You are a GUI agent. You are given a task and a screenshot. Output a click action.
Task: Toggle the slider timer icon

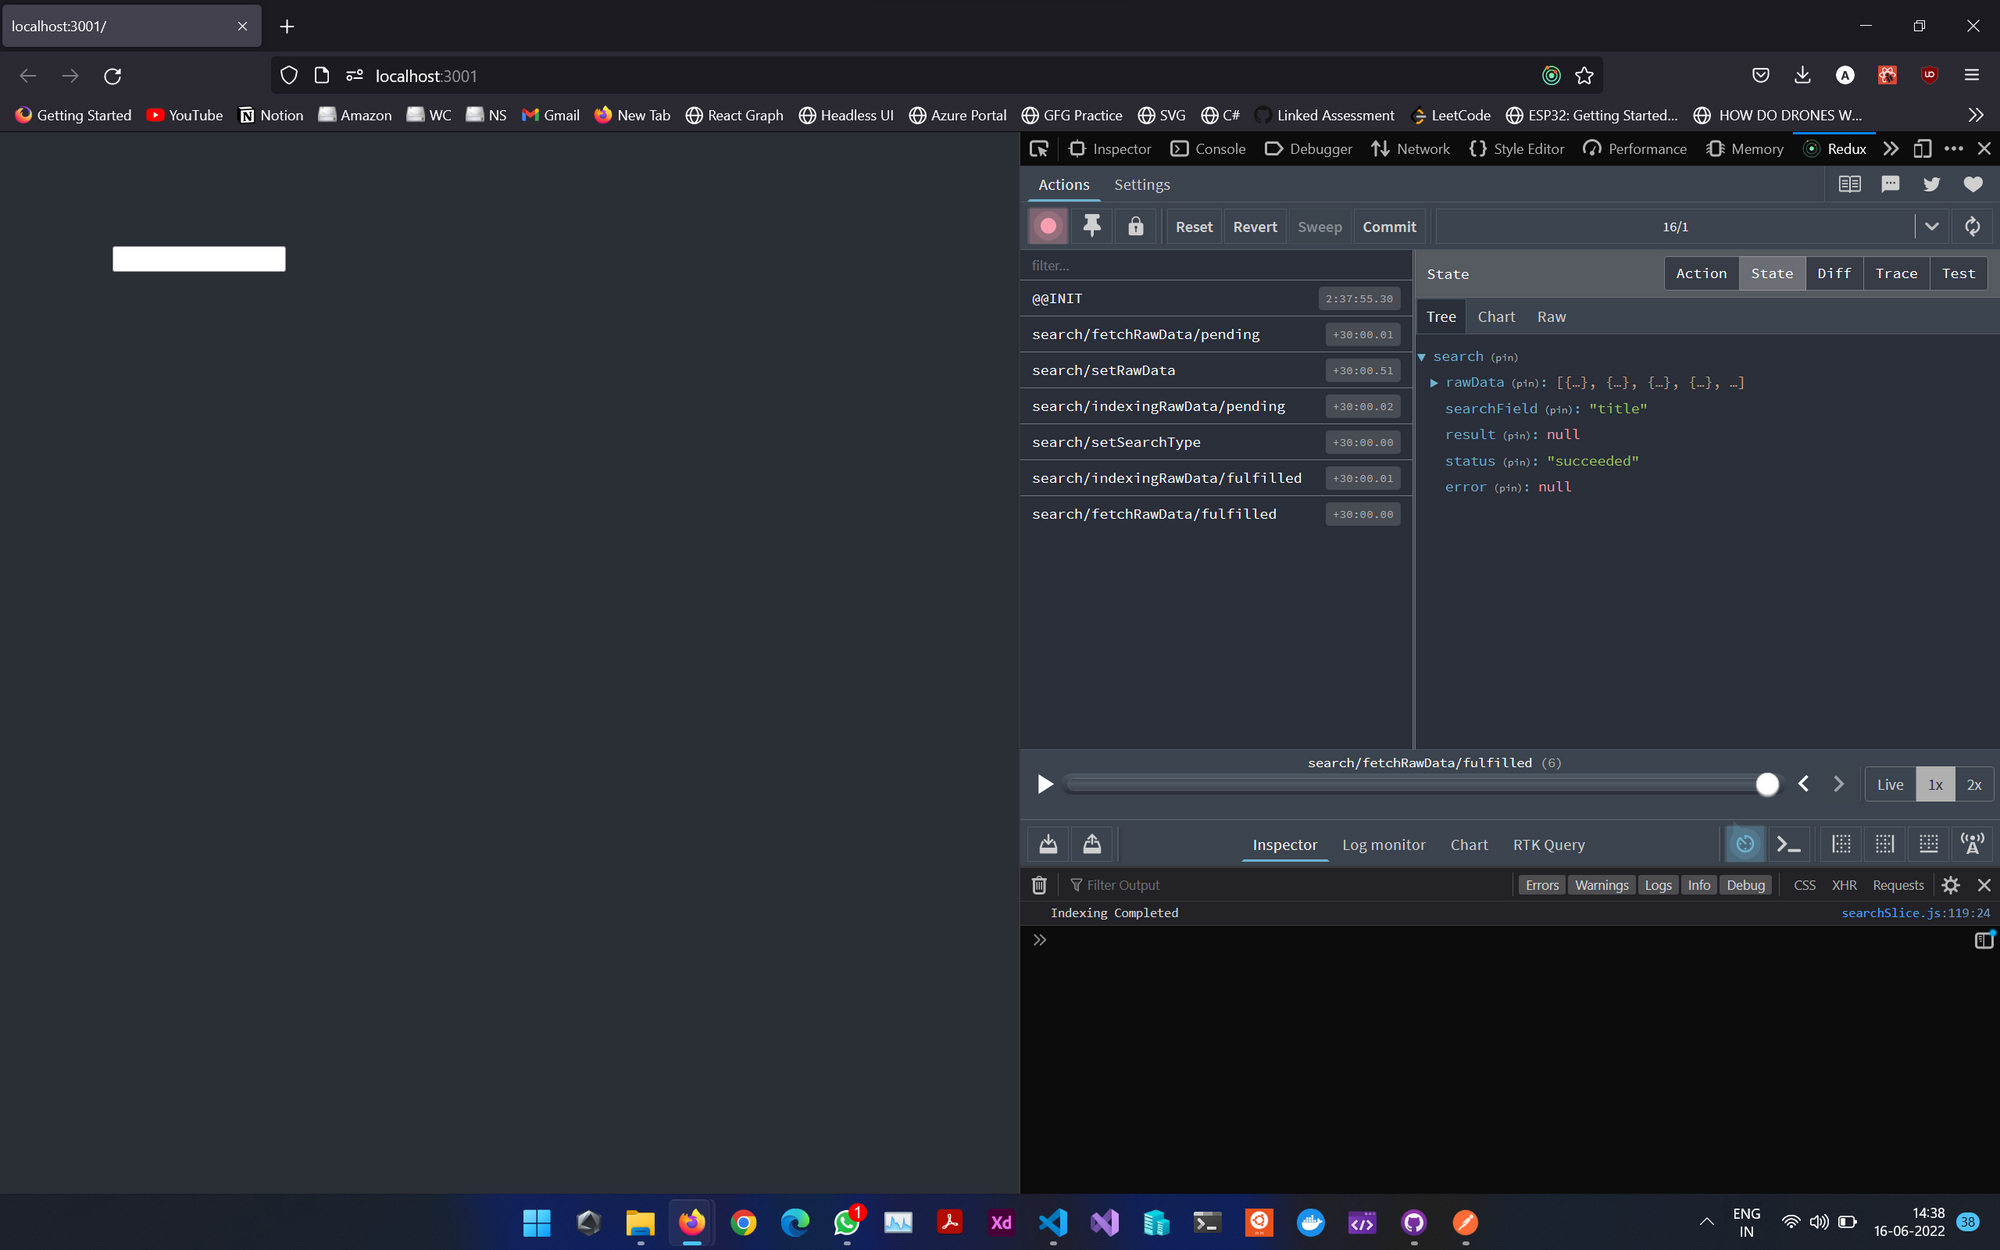tap(1745, 845)
